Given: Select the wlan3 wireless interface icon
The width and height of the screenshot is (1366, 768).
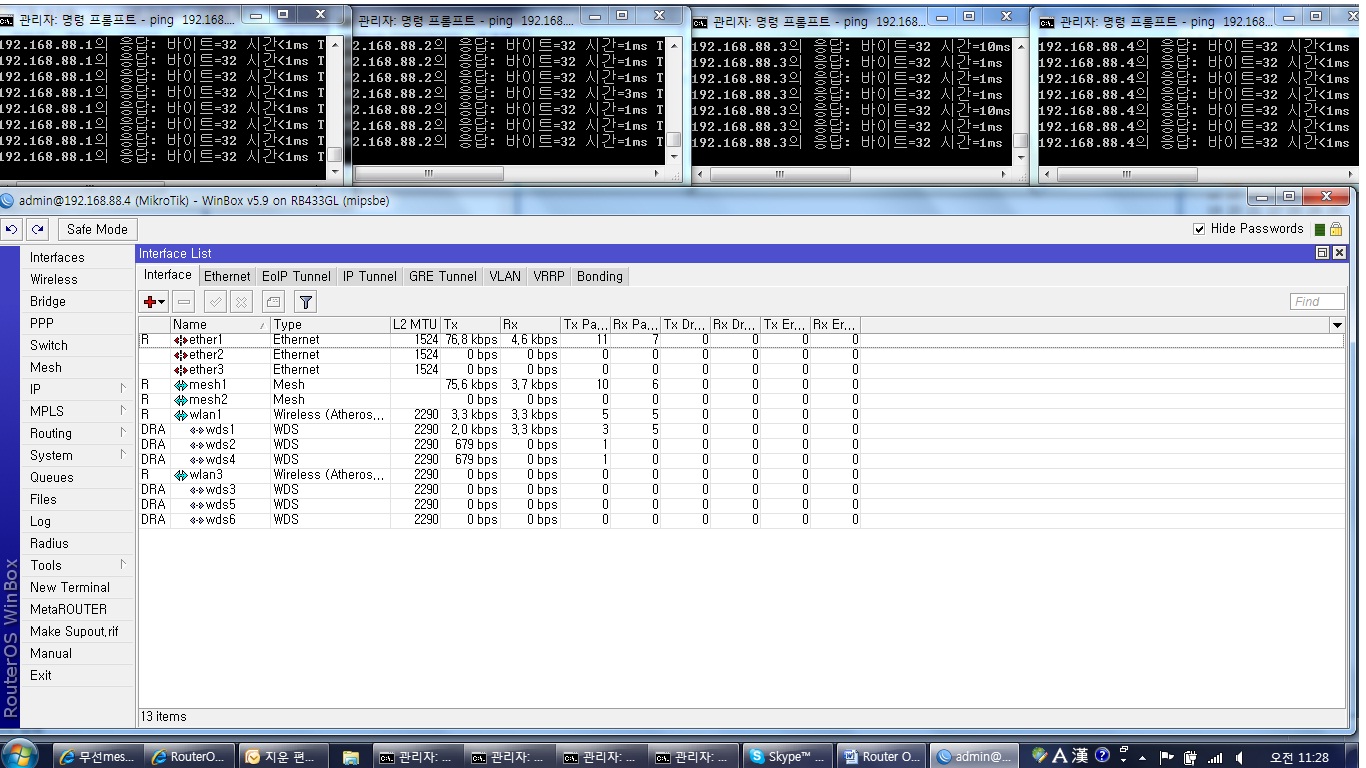Looking at the screenshot, I should [x=181, y=475].
